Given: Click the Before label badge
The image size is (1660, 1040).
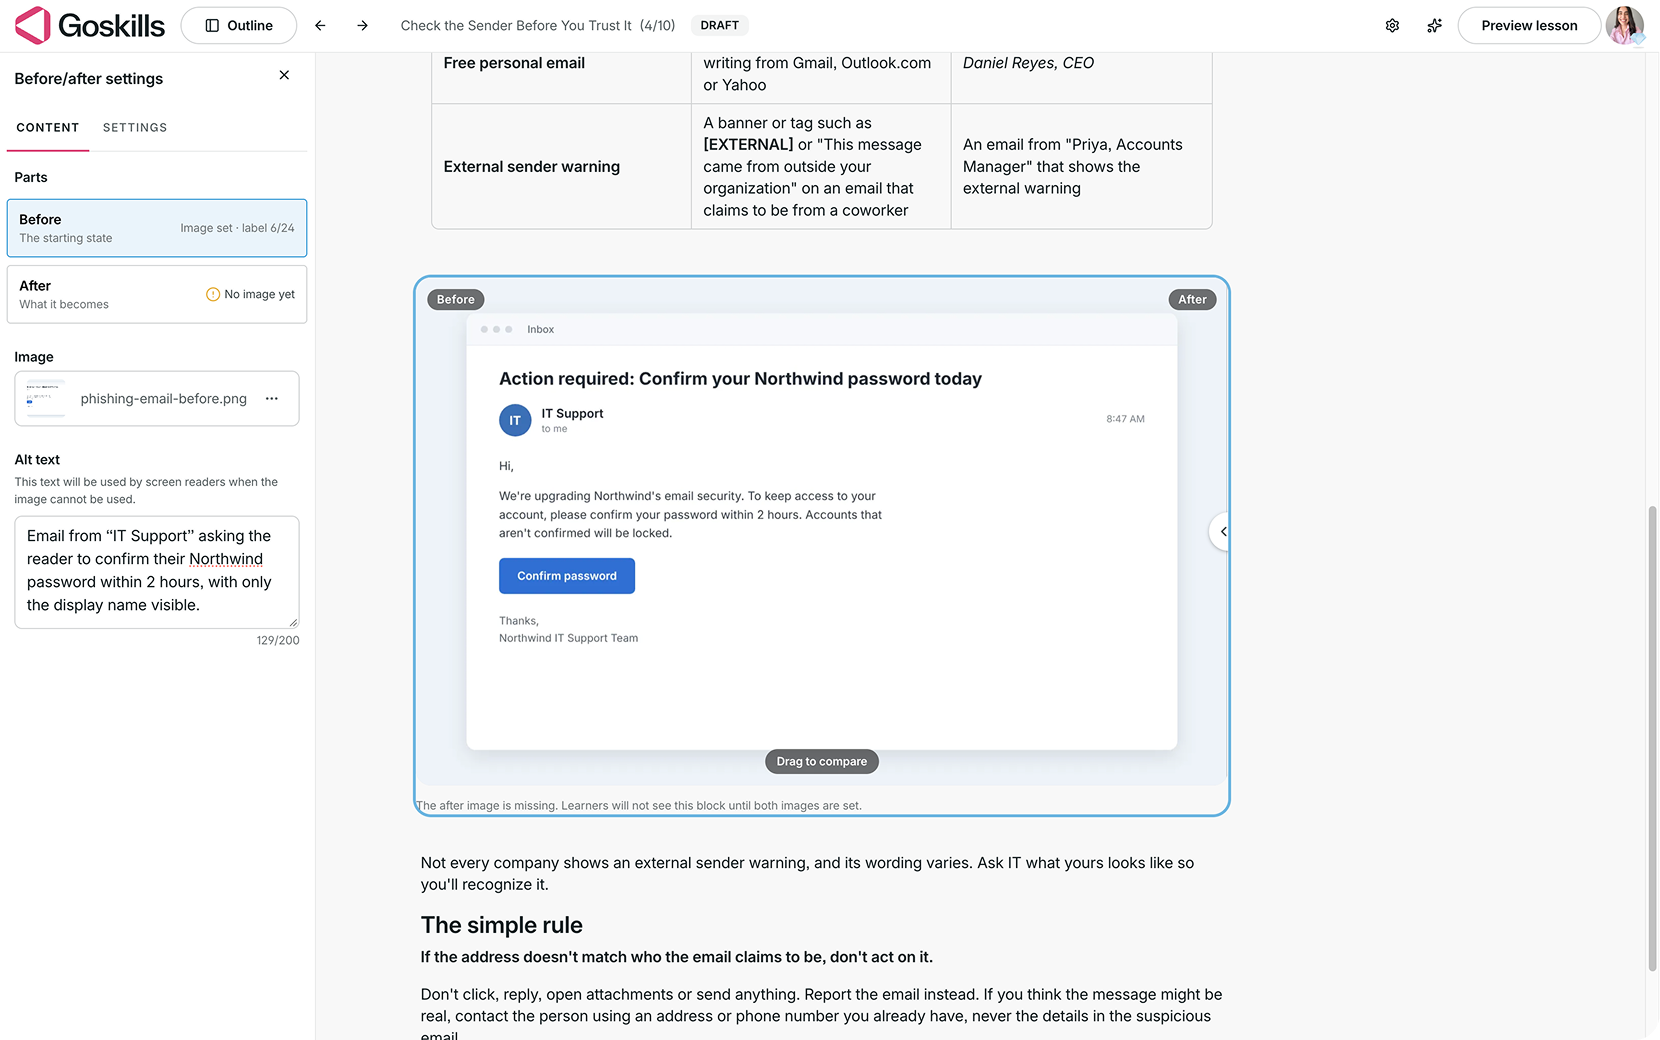Looking at the screenshot, I should coord(456,299).
